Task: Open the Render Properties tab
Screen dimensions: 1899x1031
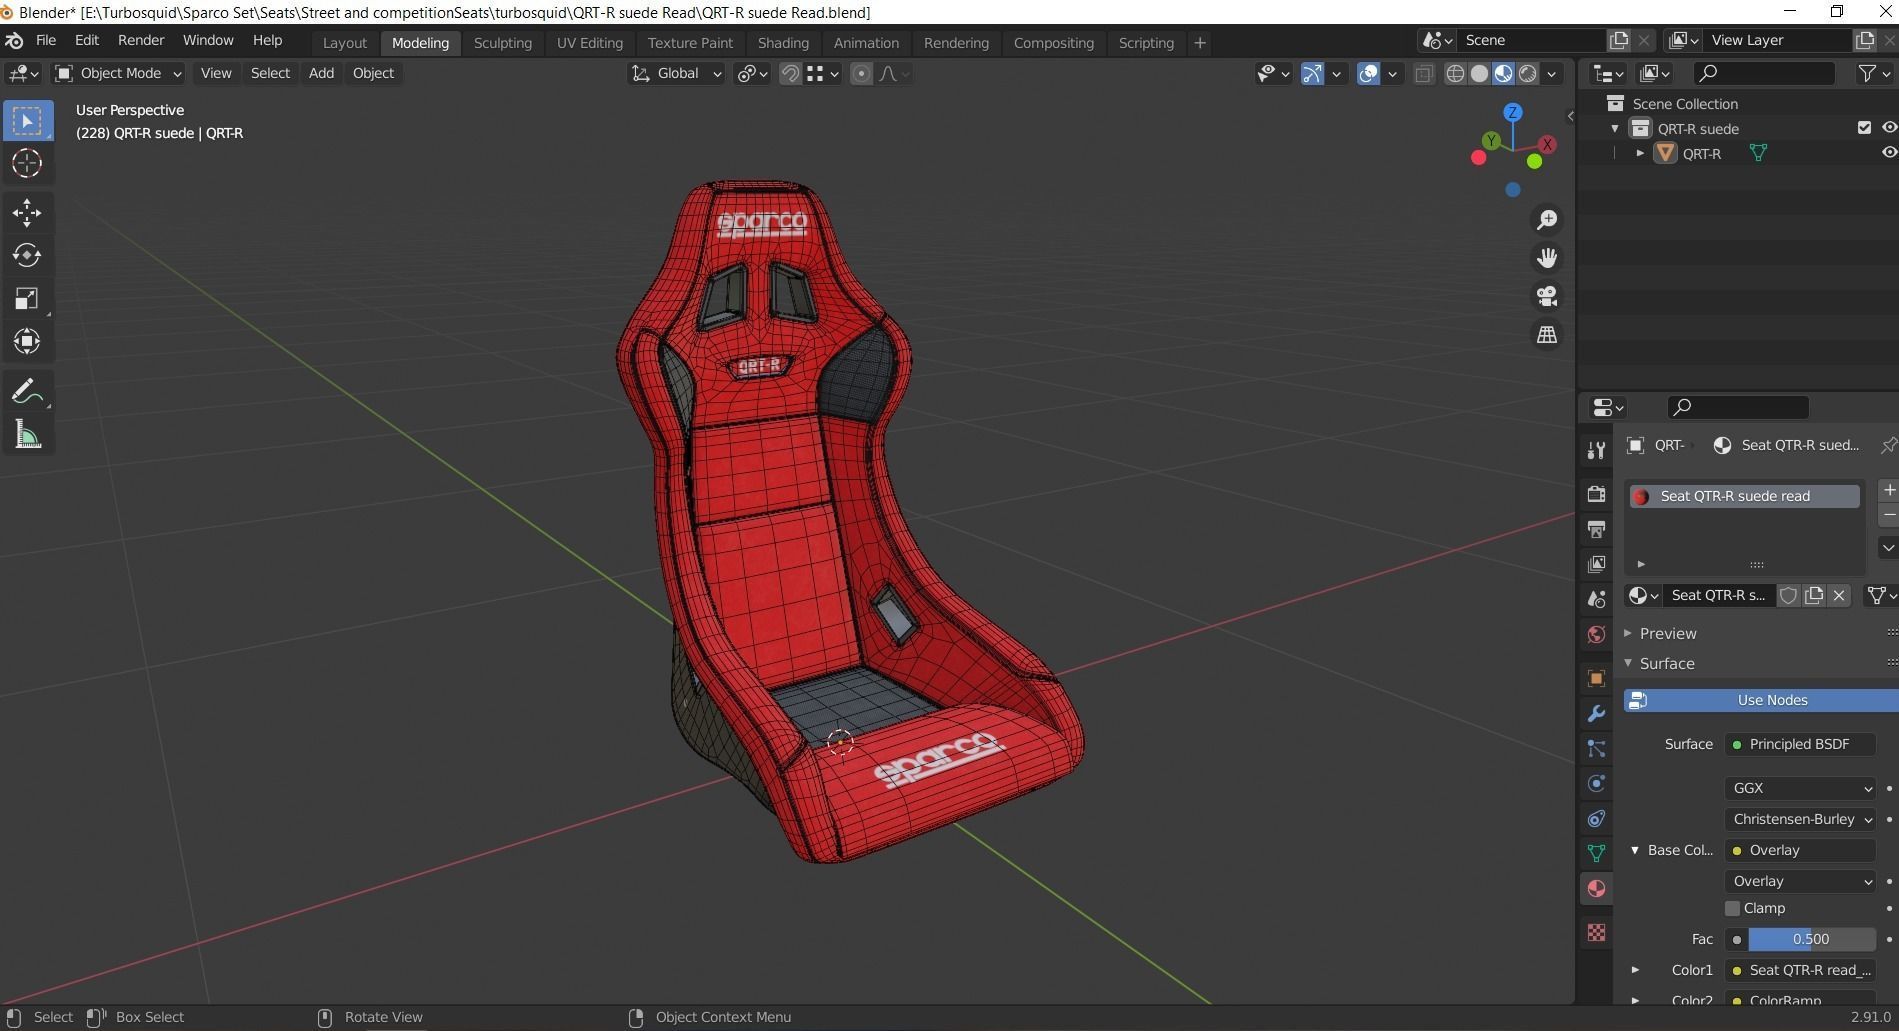Action: tap(1595, 494)
